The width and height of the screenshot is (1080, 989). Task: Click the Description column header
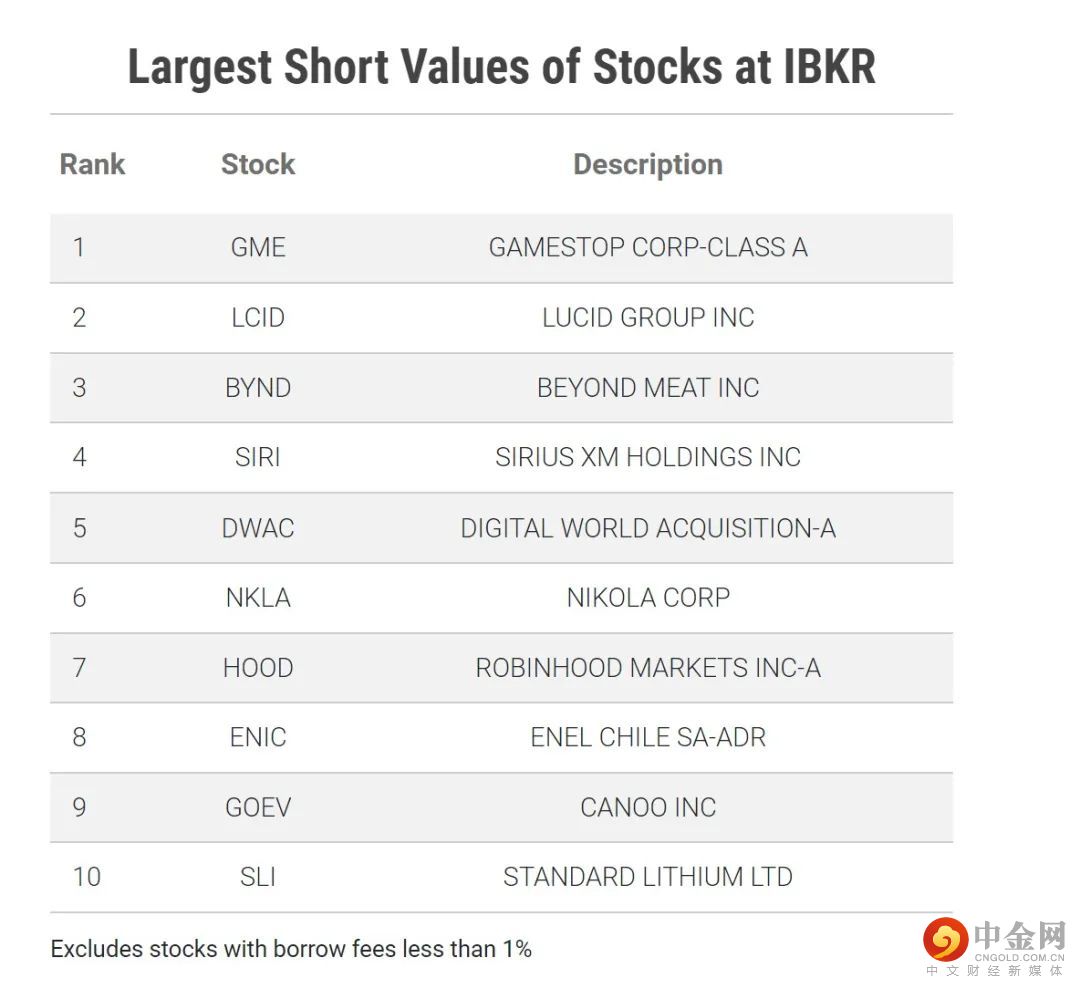[x=648, y=165]
